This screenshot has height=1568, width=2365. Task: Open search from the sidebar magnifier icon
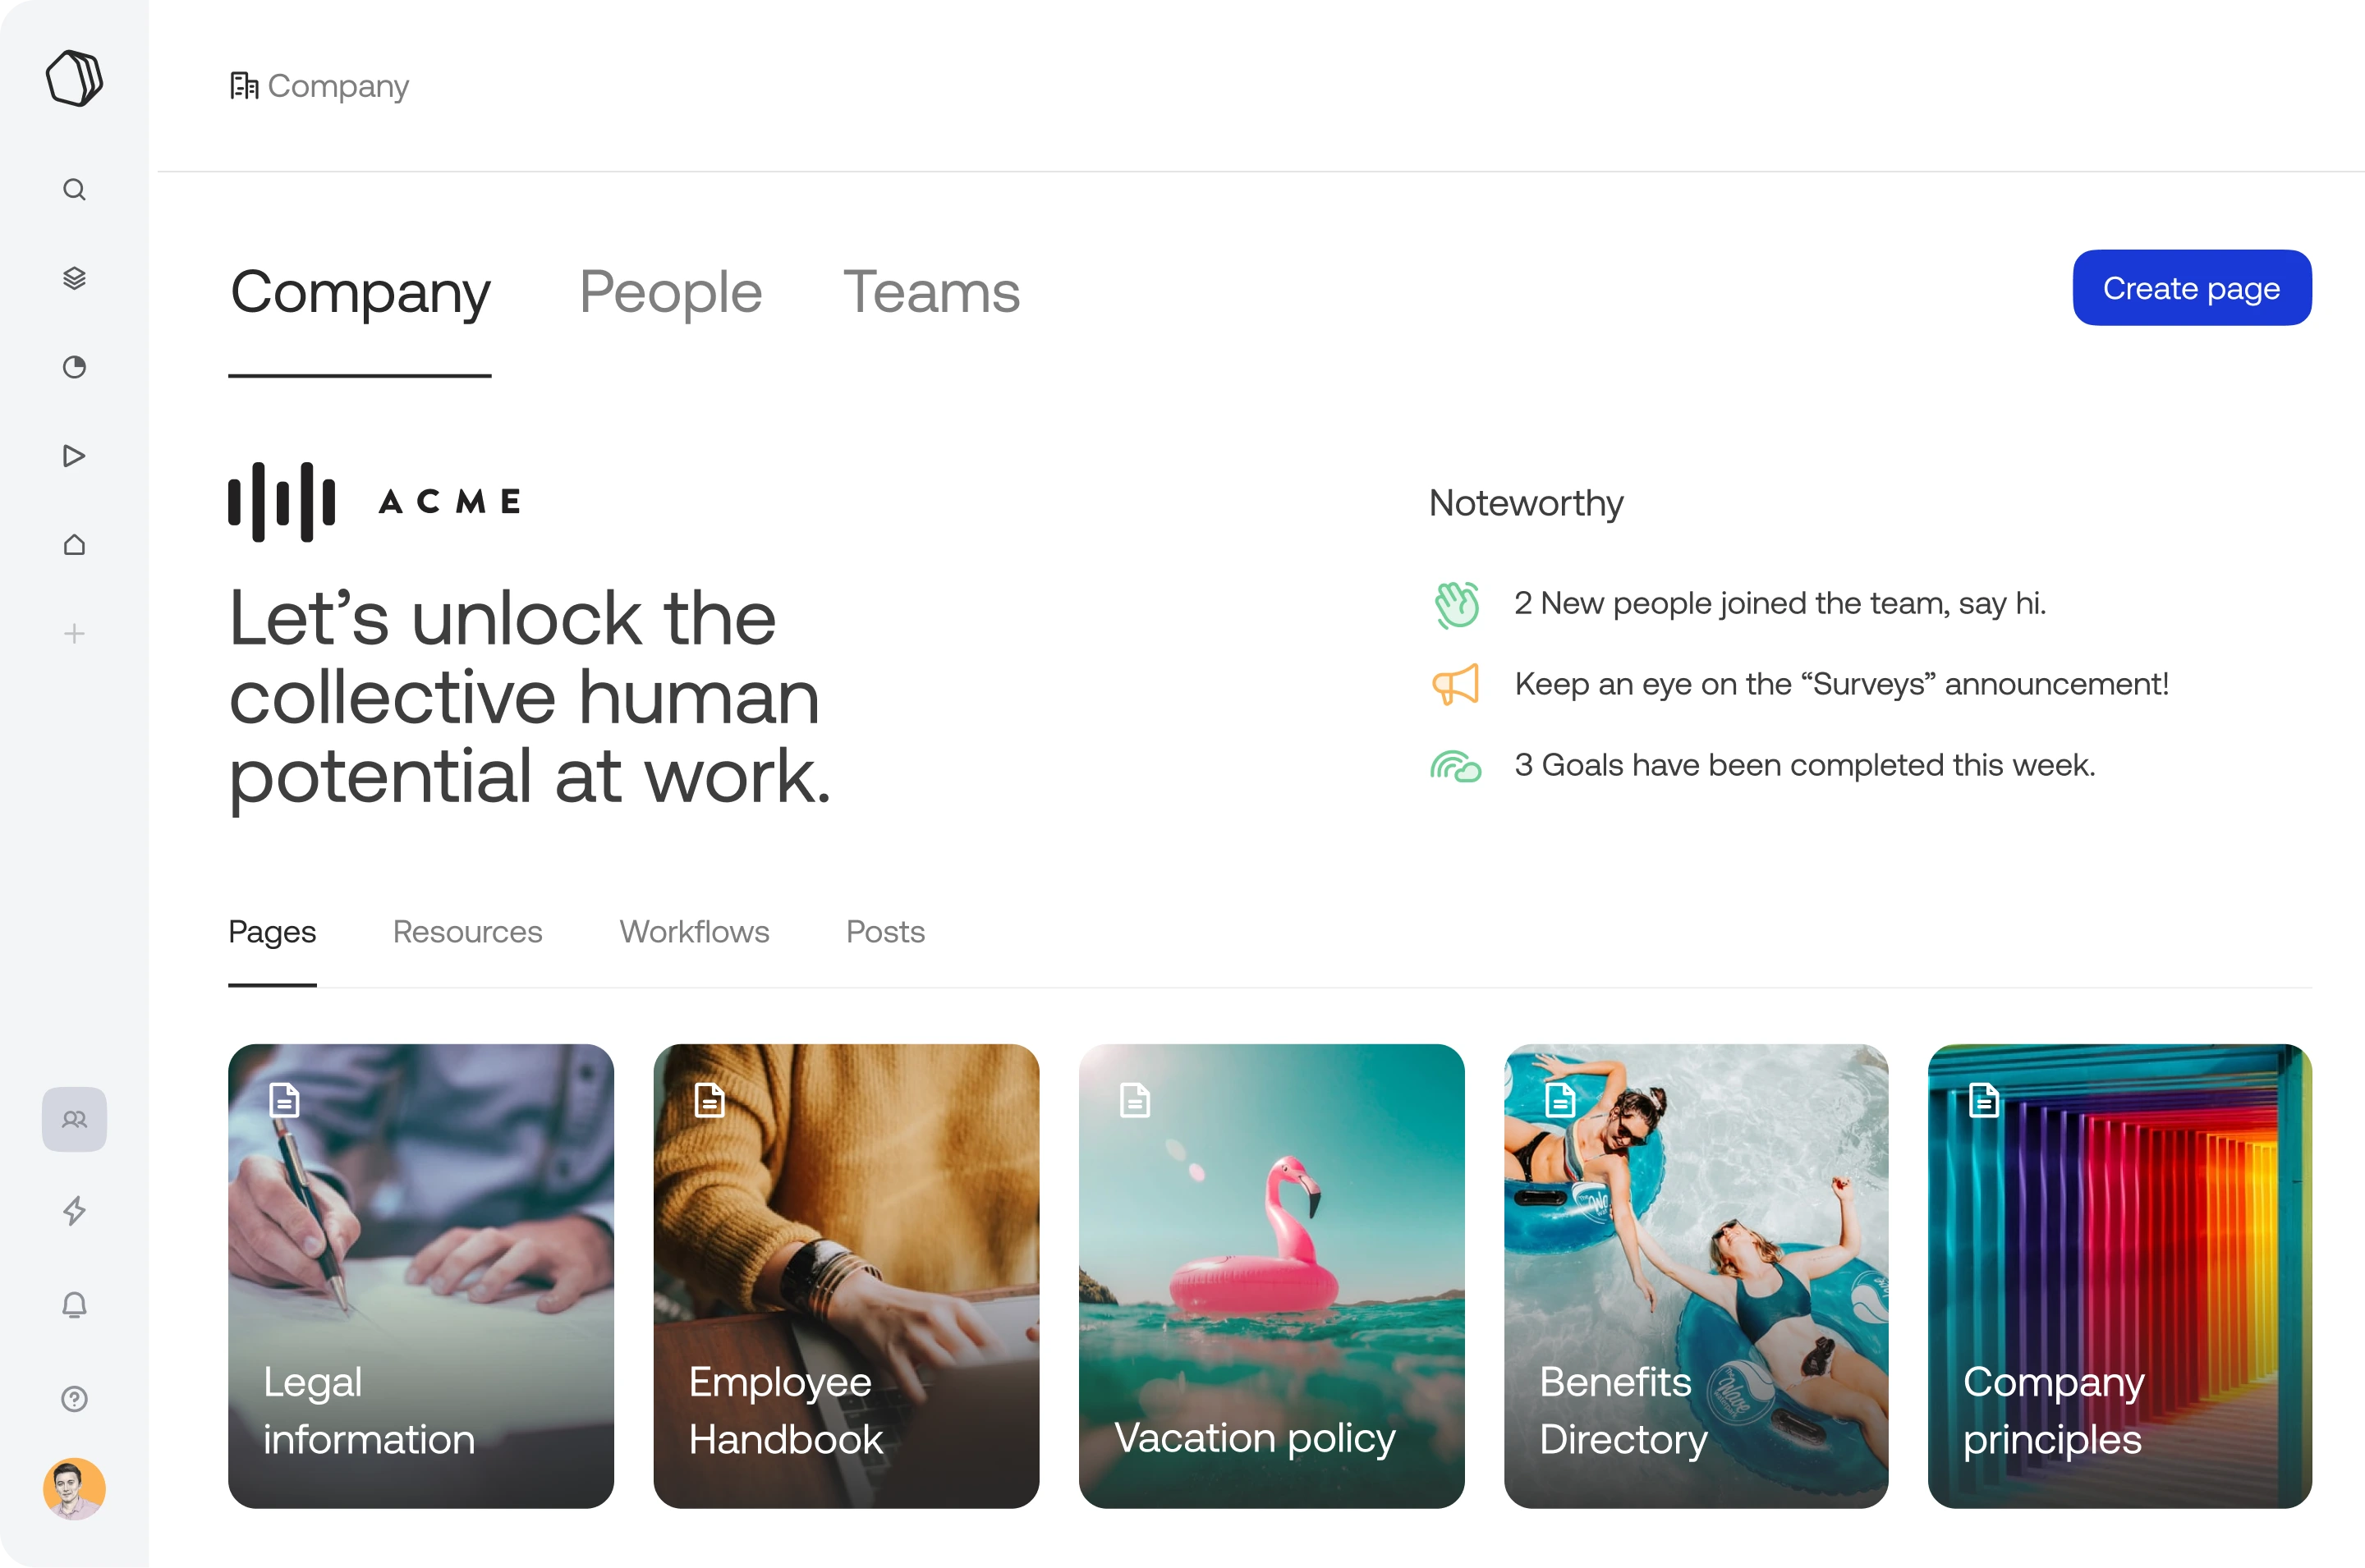pyautogui.click(x=74, y=189)
